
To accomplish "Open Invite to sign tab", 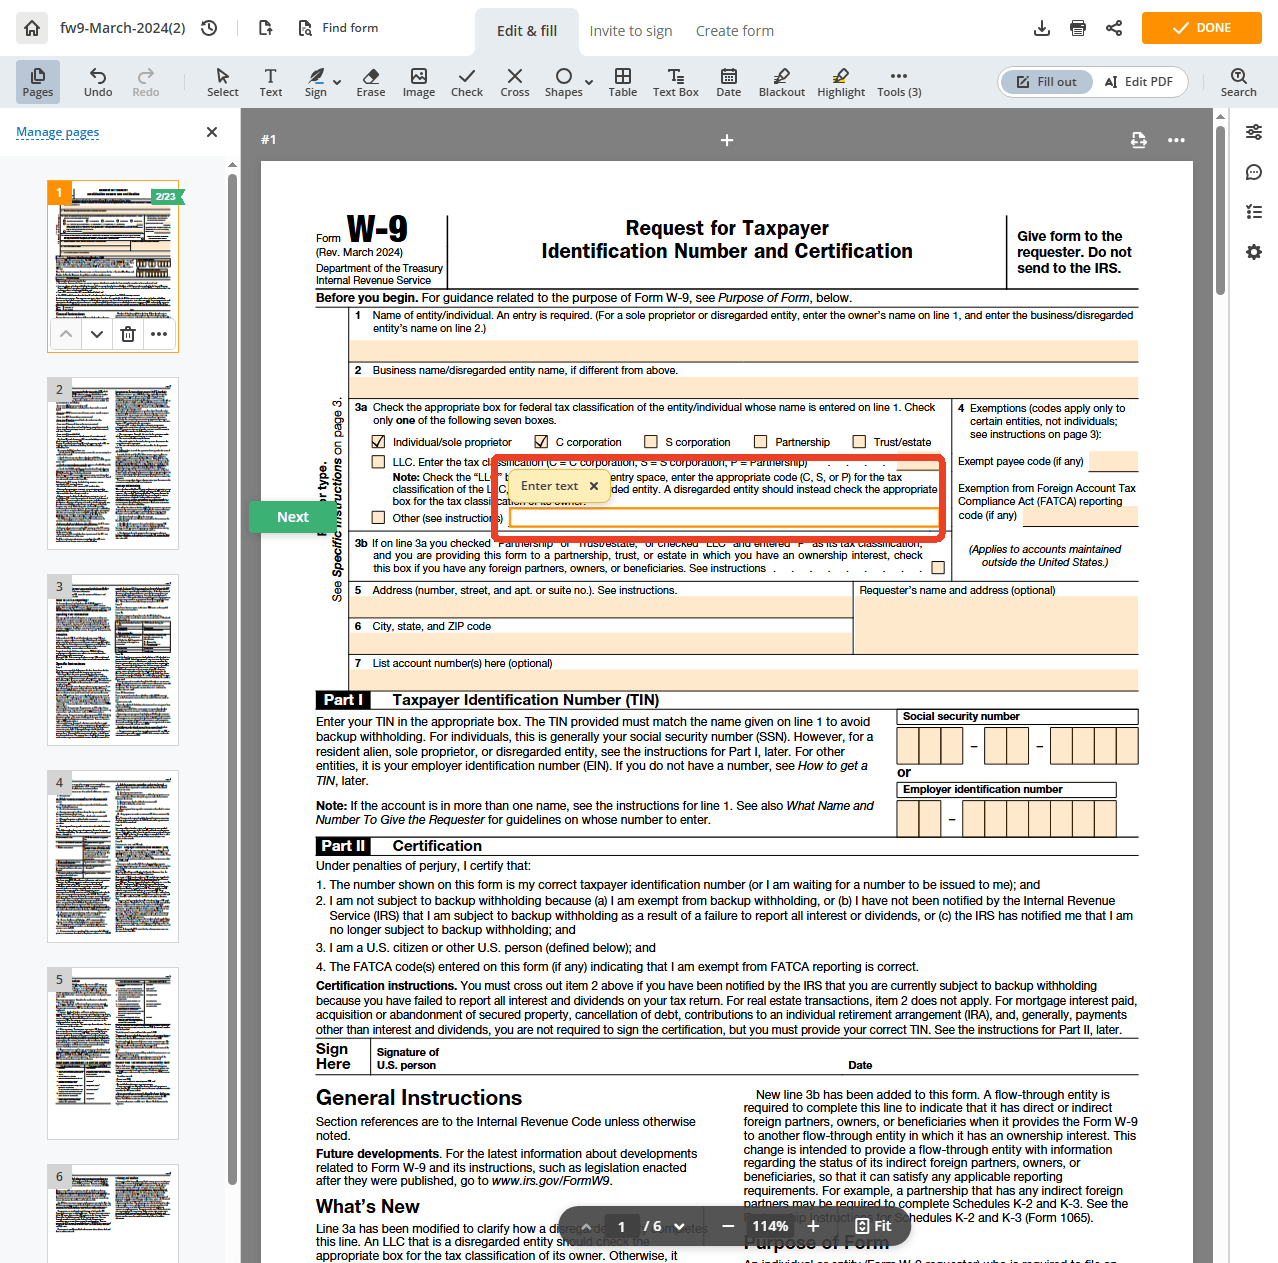I will coord(630,31).
